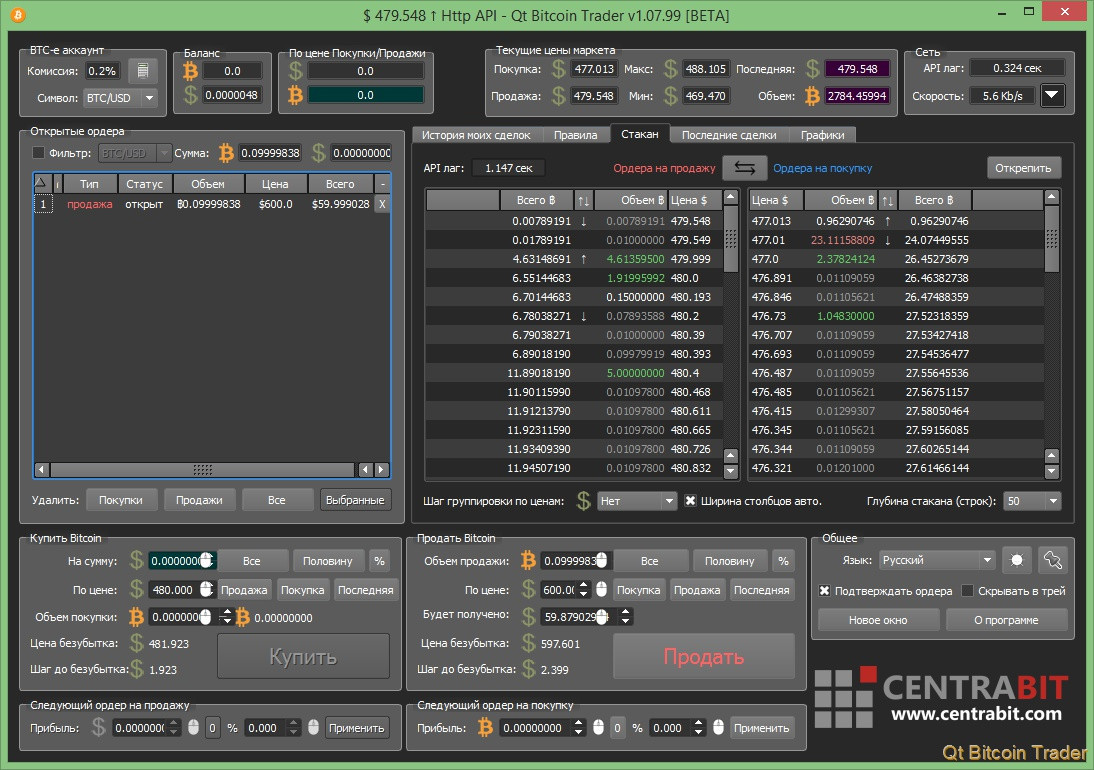Click the Будет получено spin arrows
The image size is (1094, 770).
(x=625, y=617)
